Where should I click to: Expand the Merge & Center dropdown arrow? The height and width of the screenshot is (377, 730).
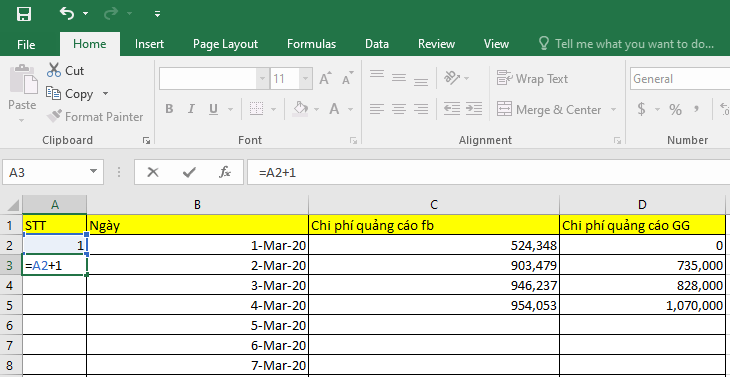[613, 110]
